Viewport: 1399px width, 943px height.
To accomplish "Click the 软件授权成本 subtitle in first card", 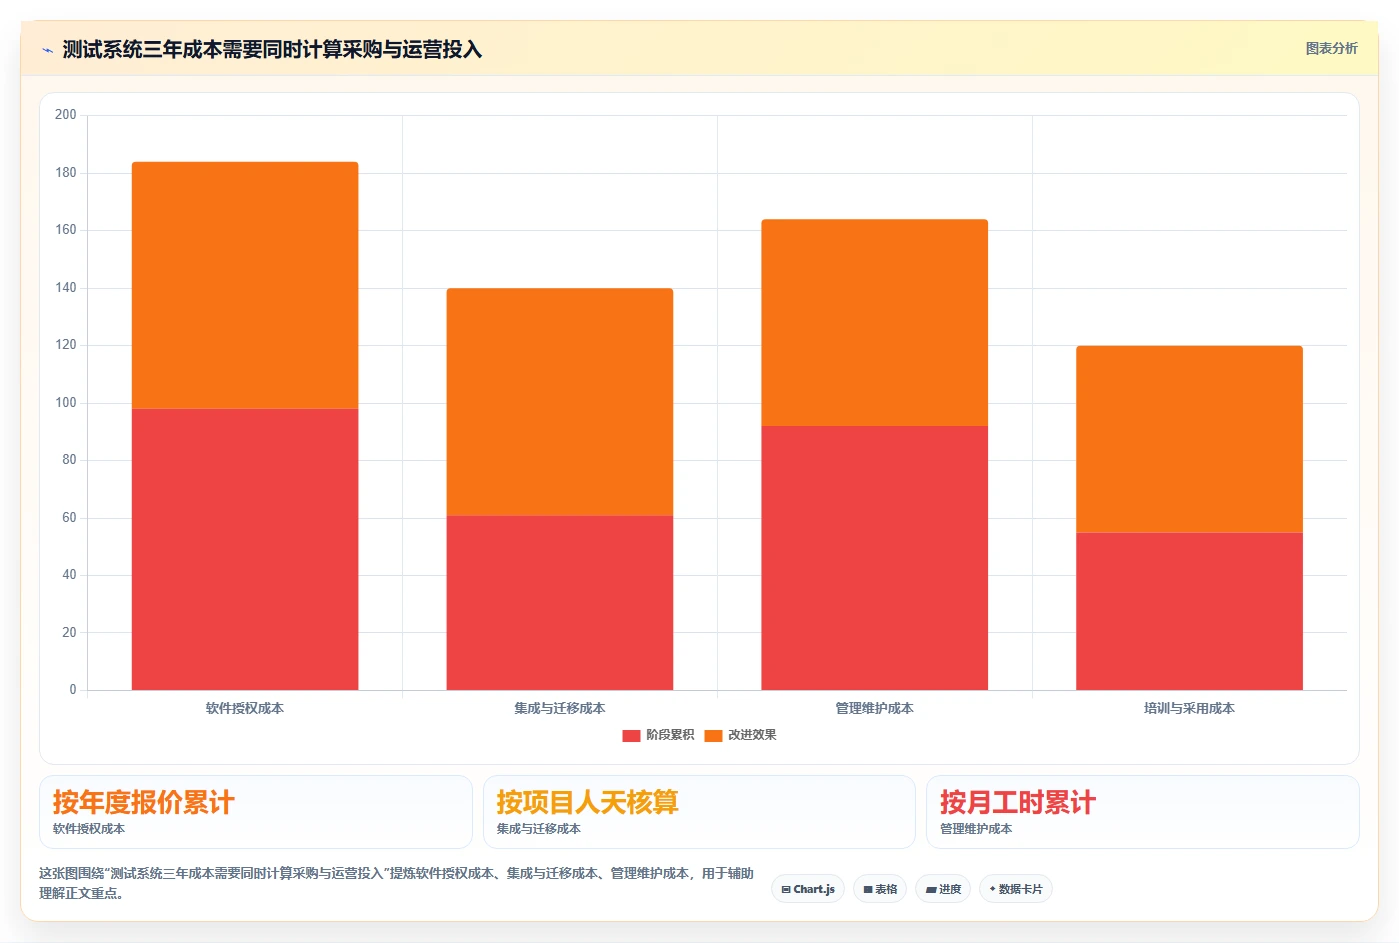I will coord(89,829).
